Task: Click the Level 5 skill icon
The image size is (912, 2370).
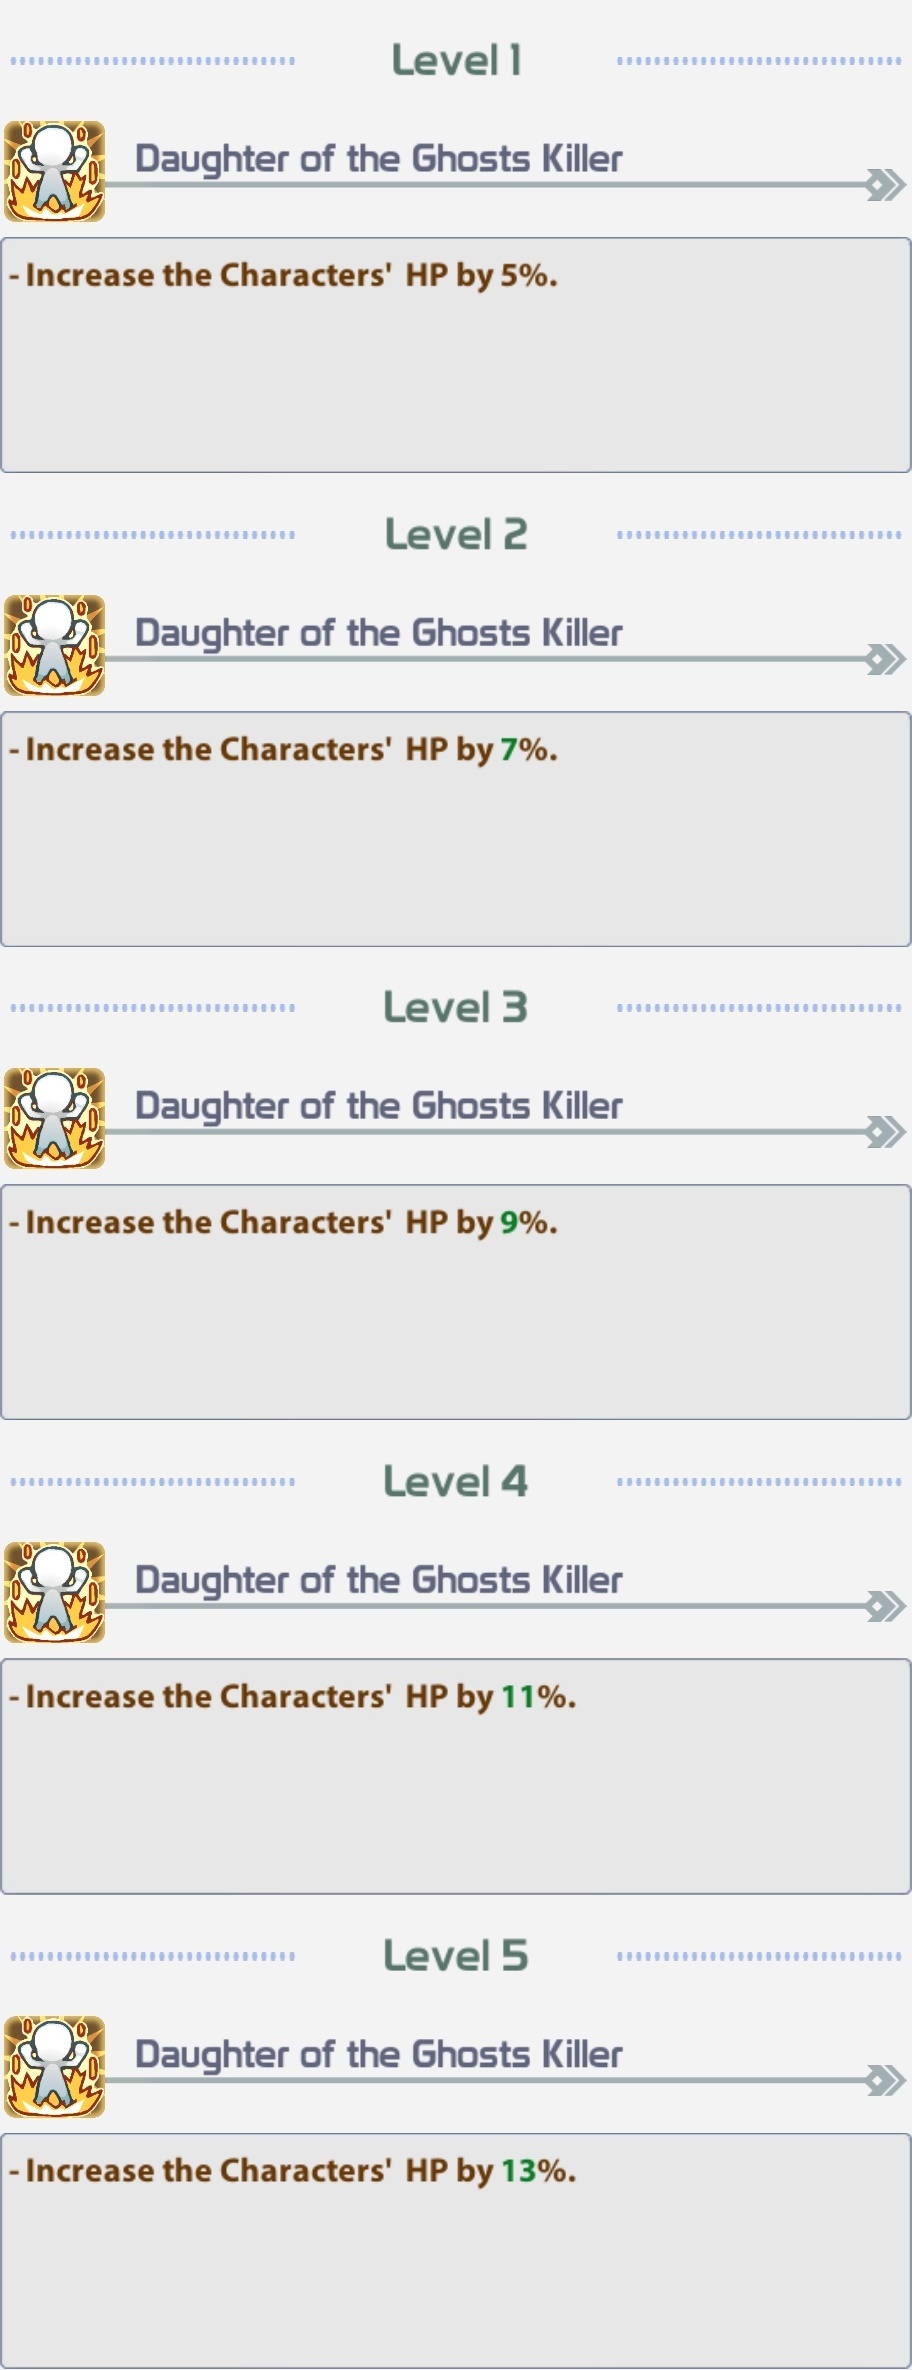Action: click(x=55, y=2066)
